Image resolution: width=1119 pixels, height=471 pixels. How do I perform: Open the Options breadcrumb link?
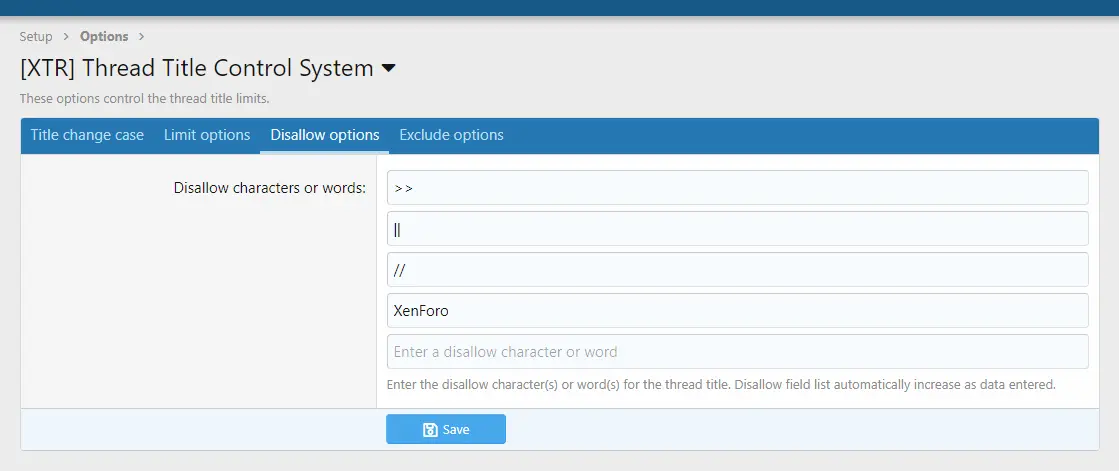104,36
